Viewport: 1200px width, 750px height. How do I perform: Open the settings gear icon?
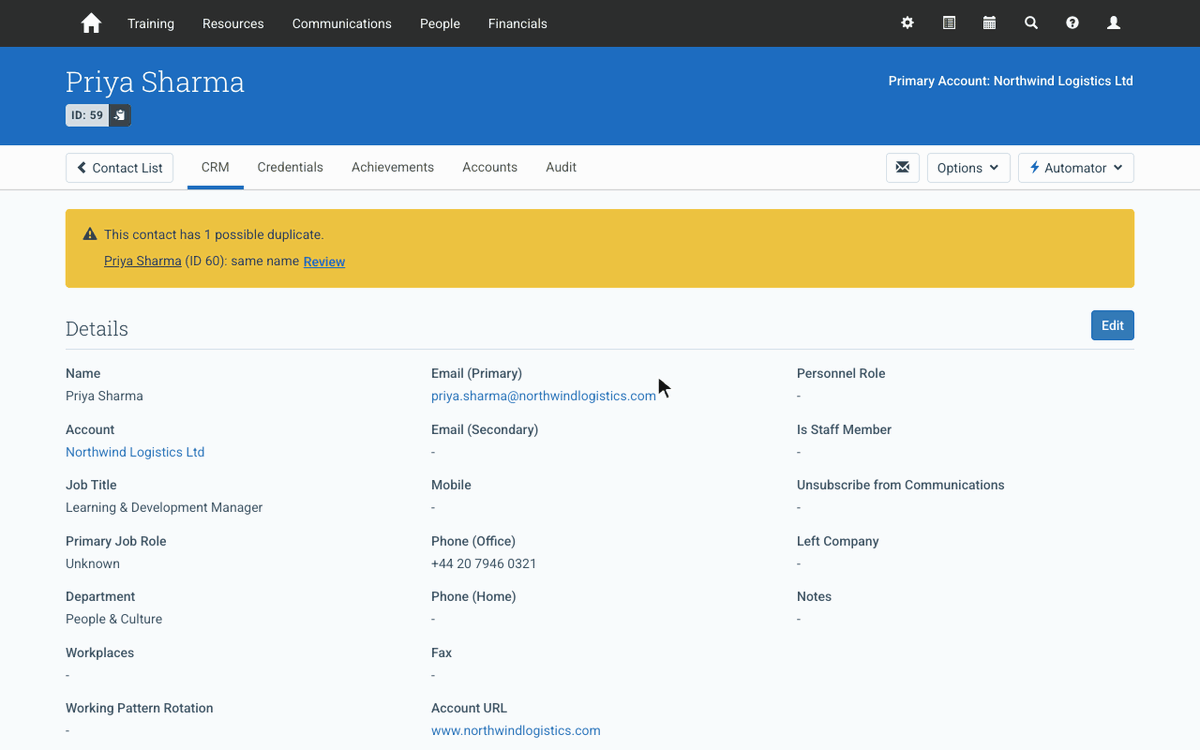[907, 23]
